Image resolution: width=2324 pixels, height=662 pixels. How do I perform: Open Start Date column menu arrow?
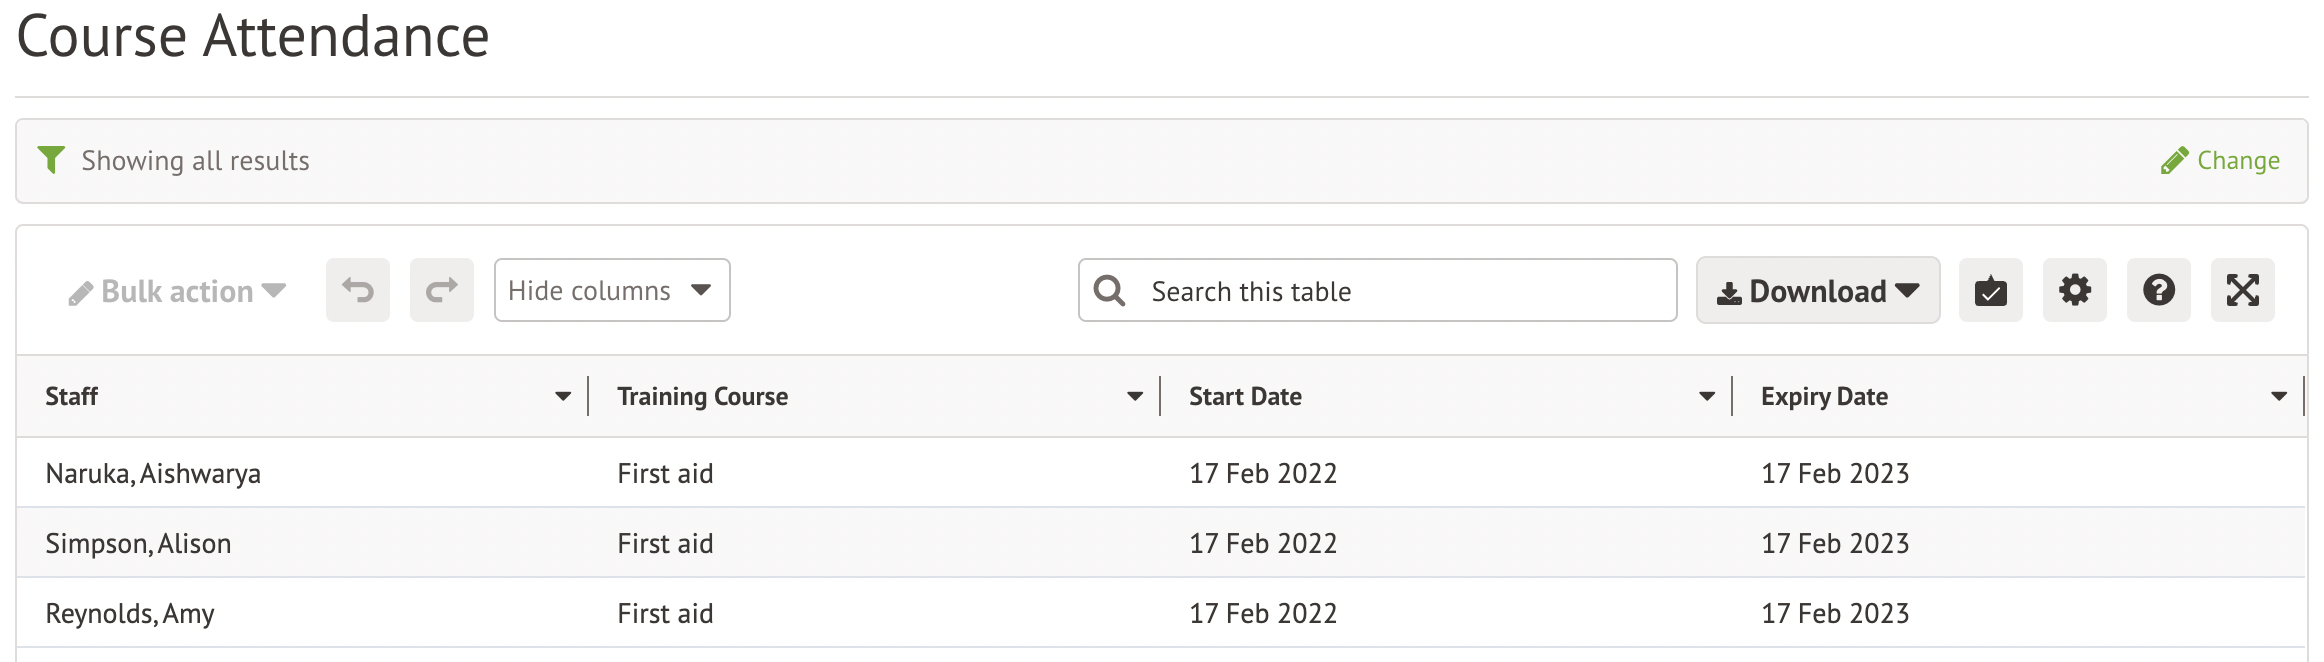coord(1707,397)
